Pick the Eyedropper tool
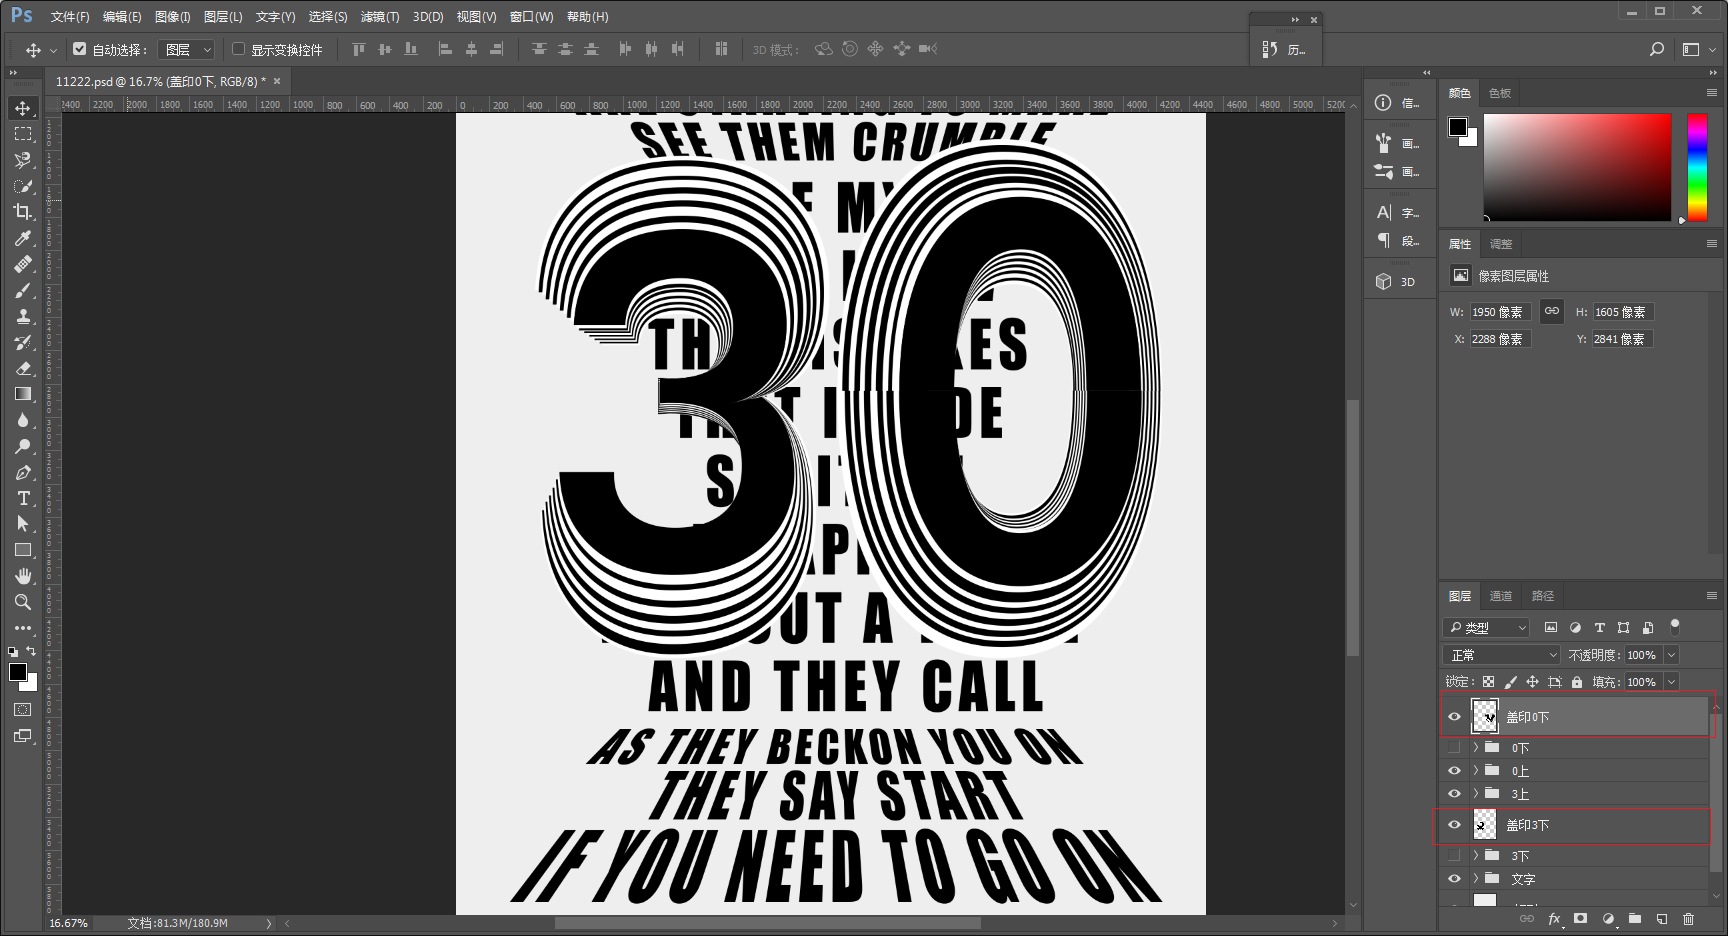Viewport: 1728px width, 936px height. click(22, 238)
